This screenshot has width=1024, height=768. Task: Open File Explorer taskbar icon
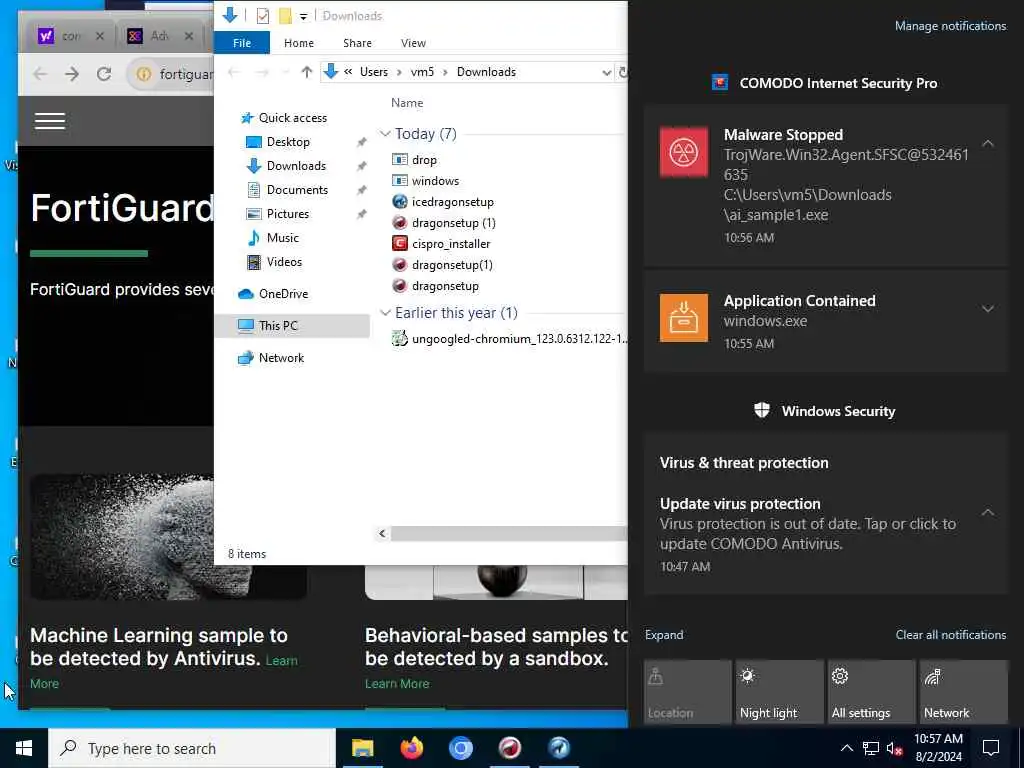click(362, 747)
